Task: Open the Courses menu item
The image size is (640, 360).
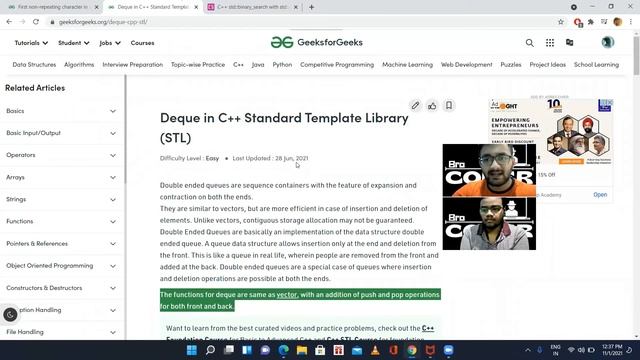Action: click(142, 43)
